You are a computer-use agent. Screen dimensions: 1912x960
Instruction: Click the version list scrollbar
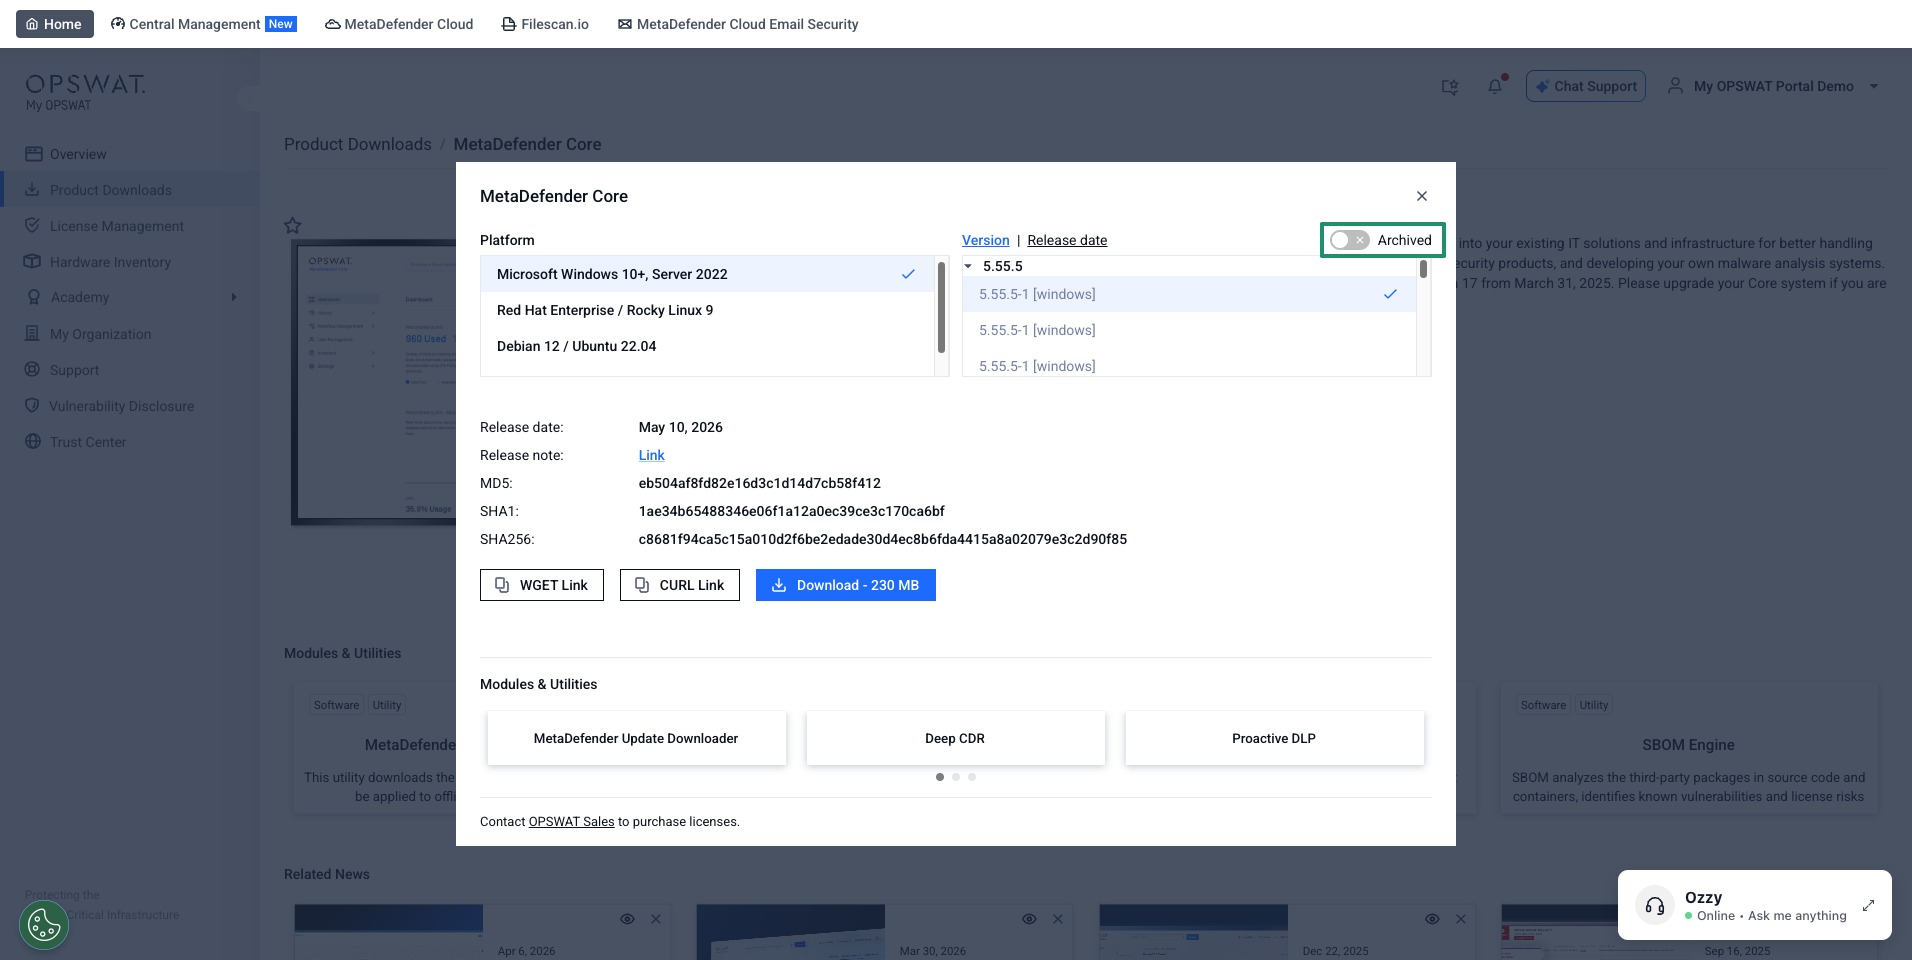tap(1423, 269)
